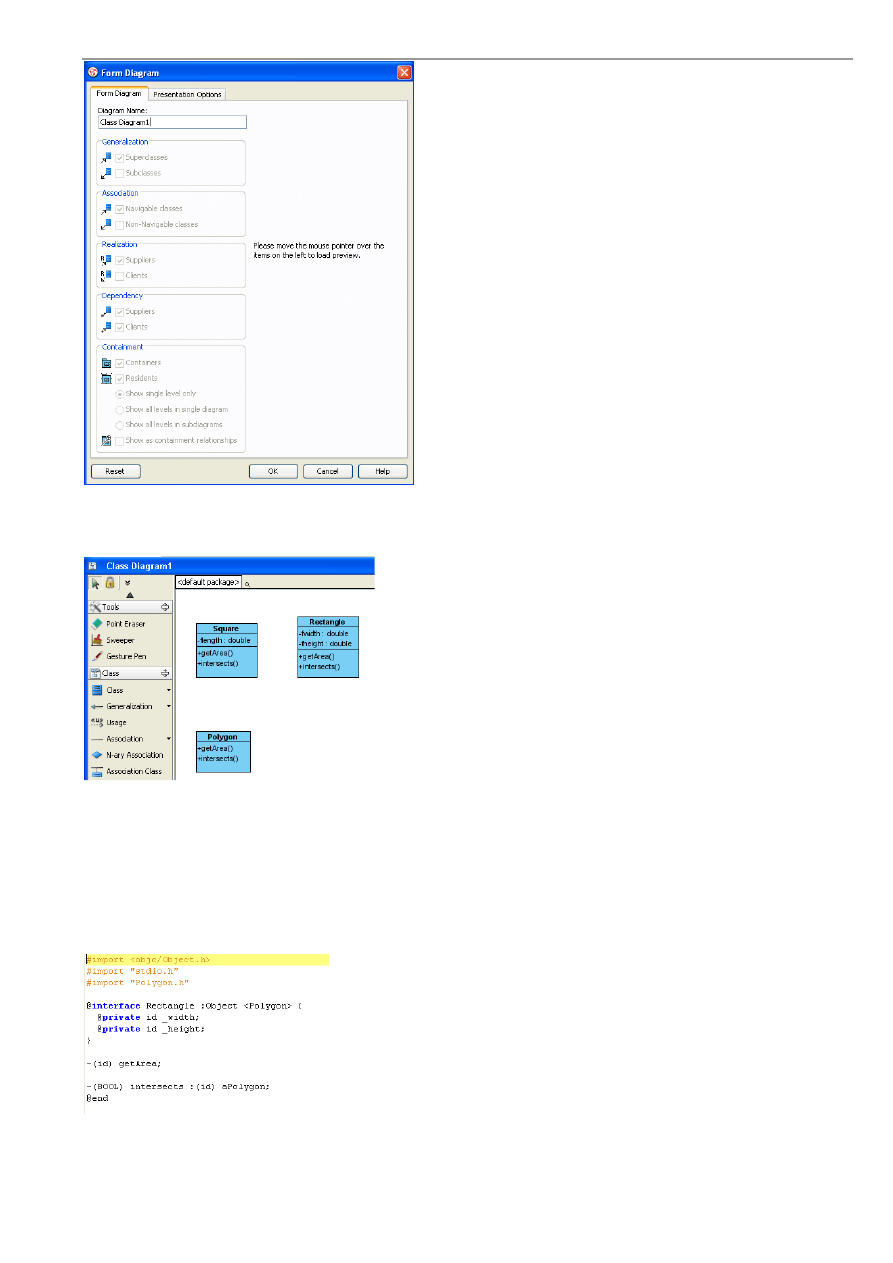Select the N-ary Association tool
This screenshot has width=893, height=1263.
click(133, 755)
